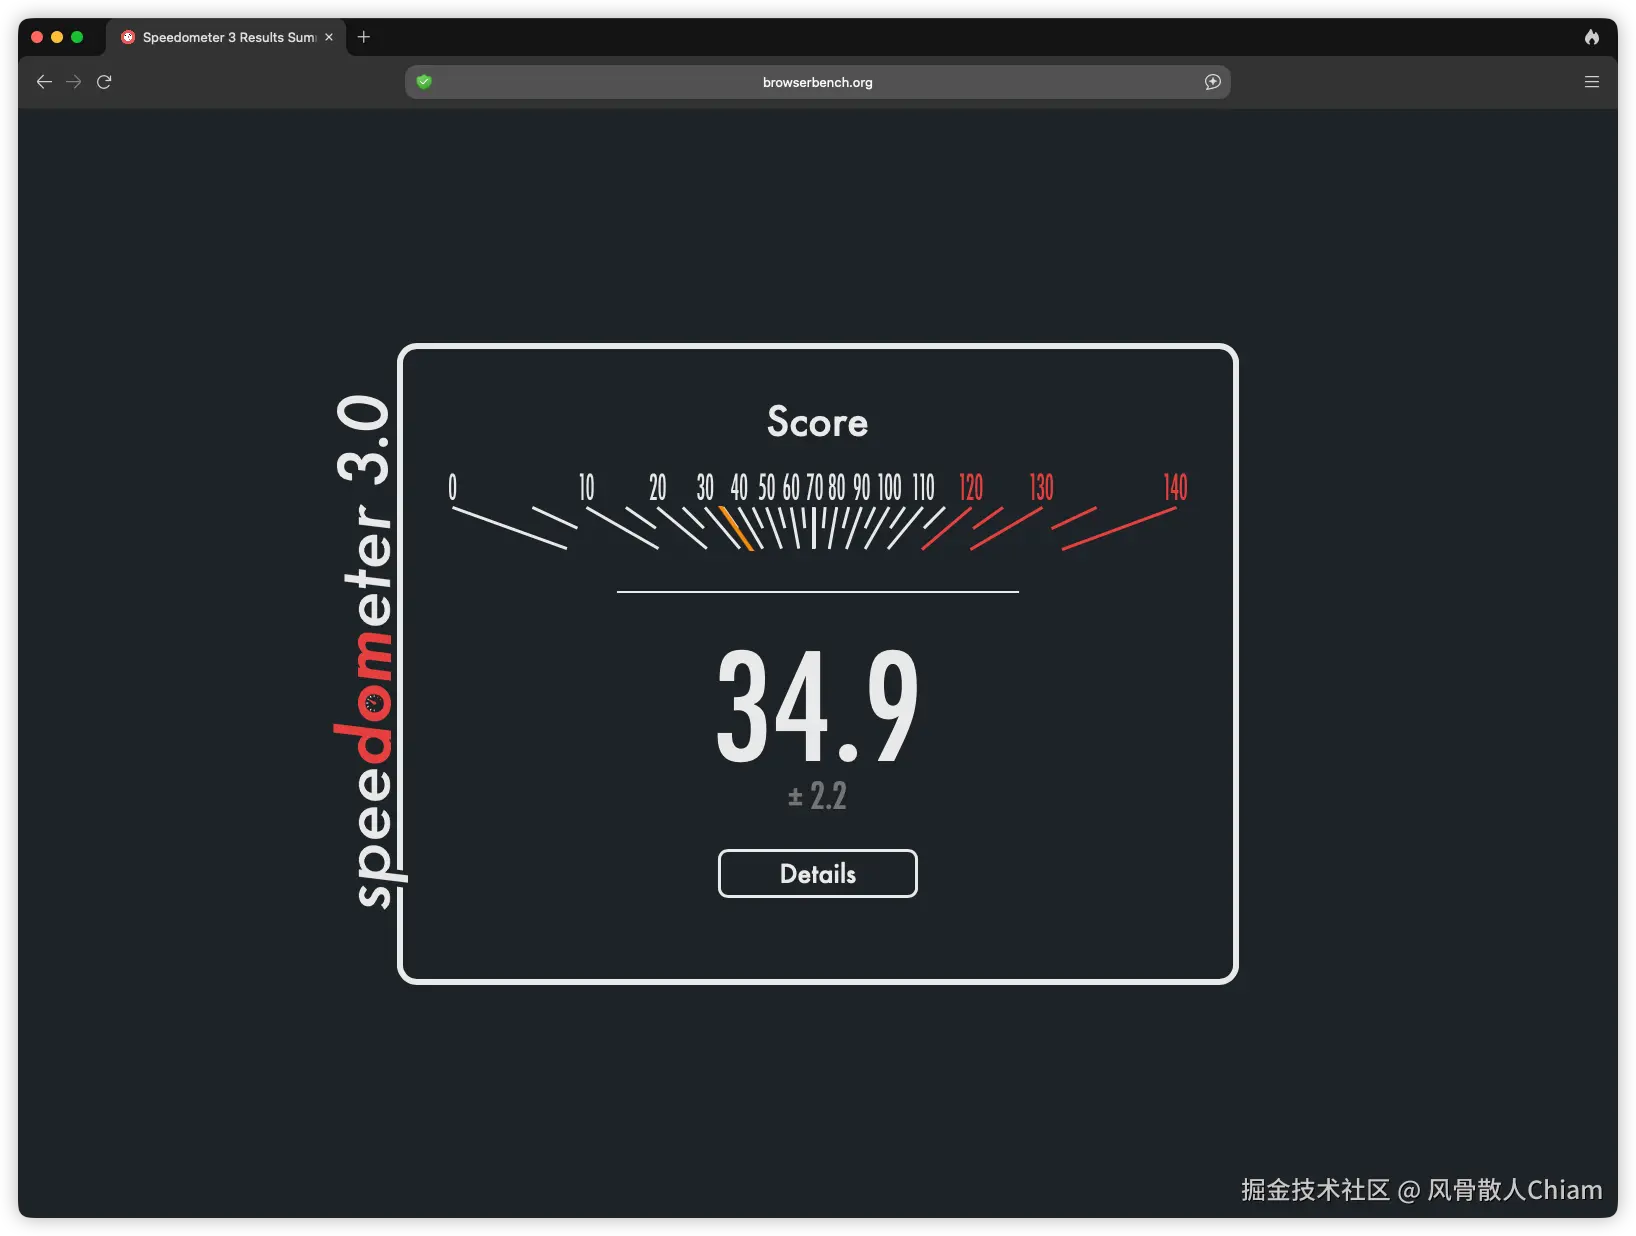
Task: Click the Score heading
Action: pyautogui.click(x=817, y=422)
